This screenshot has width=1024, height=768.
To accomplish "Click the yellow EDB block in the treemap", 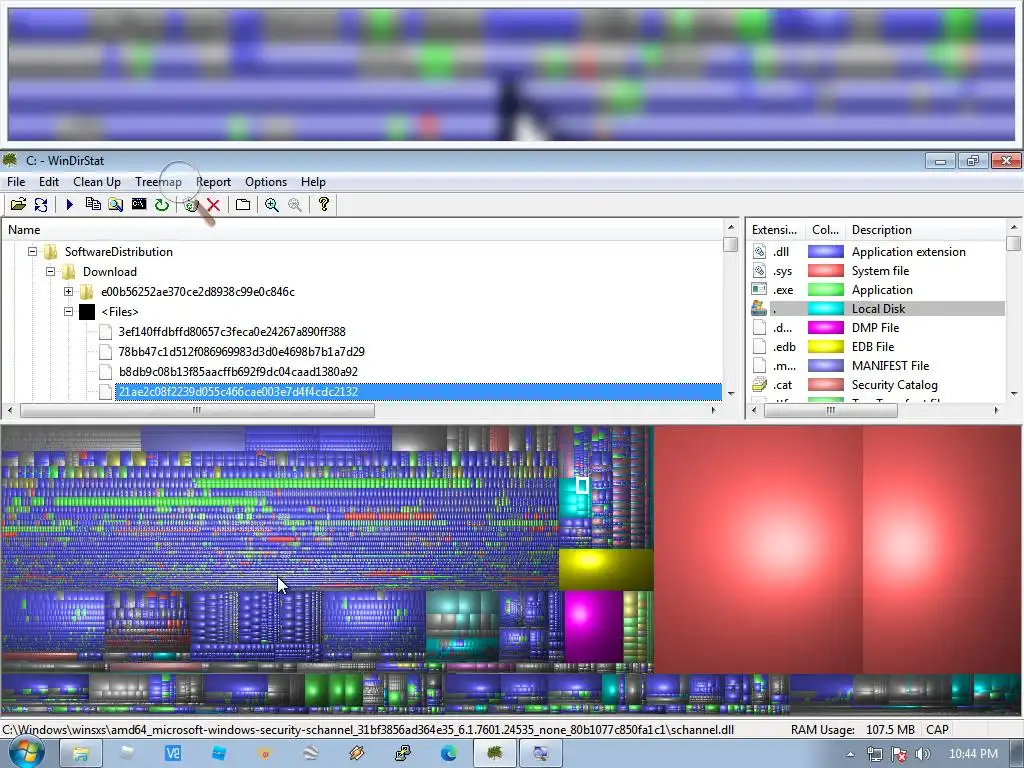I will click(606, 569).
